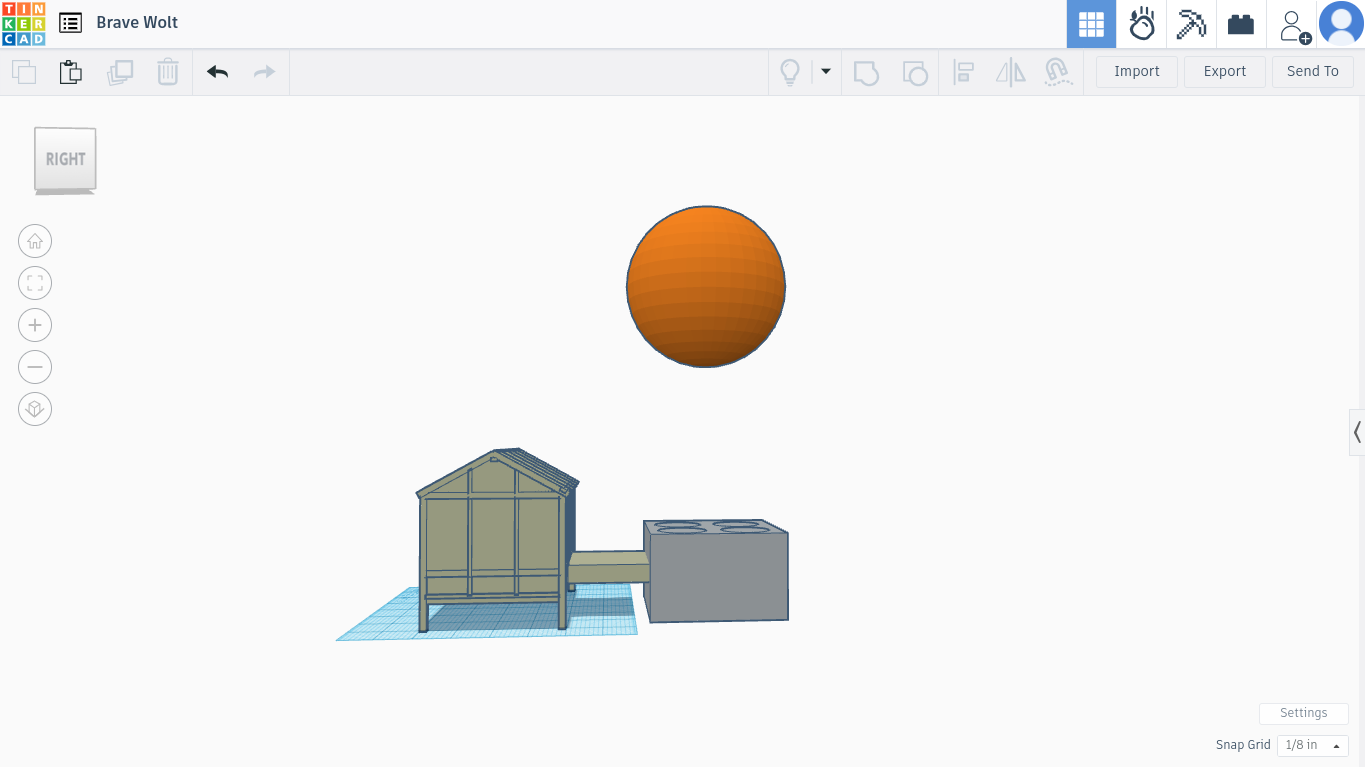Click the Ungroup shapes icon
The image size is (1365, 767).
915,72
